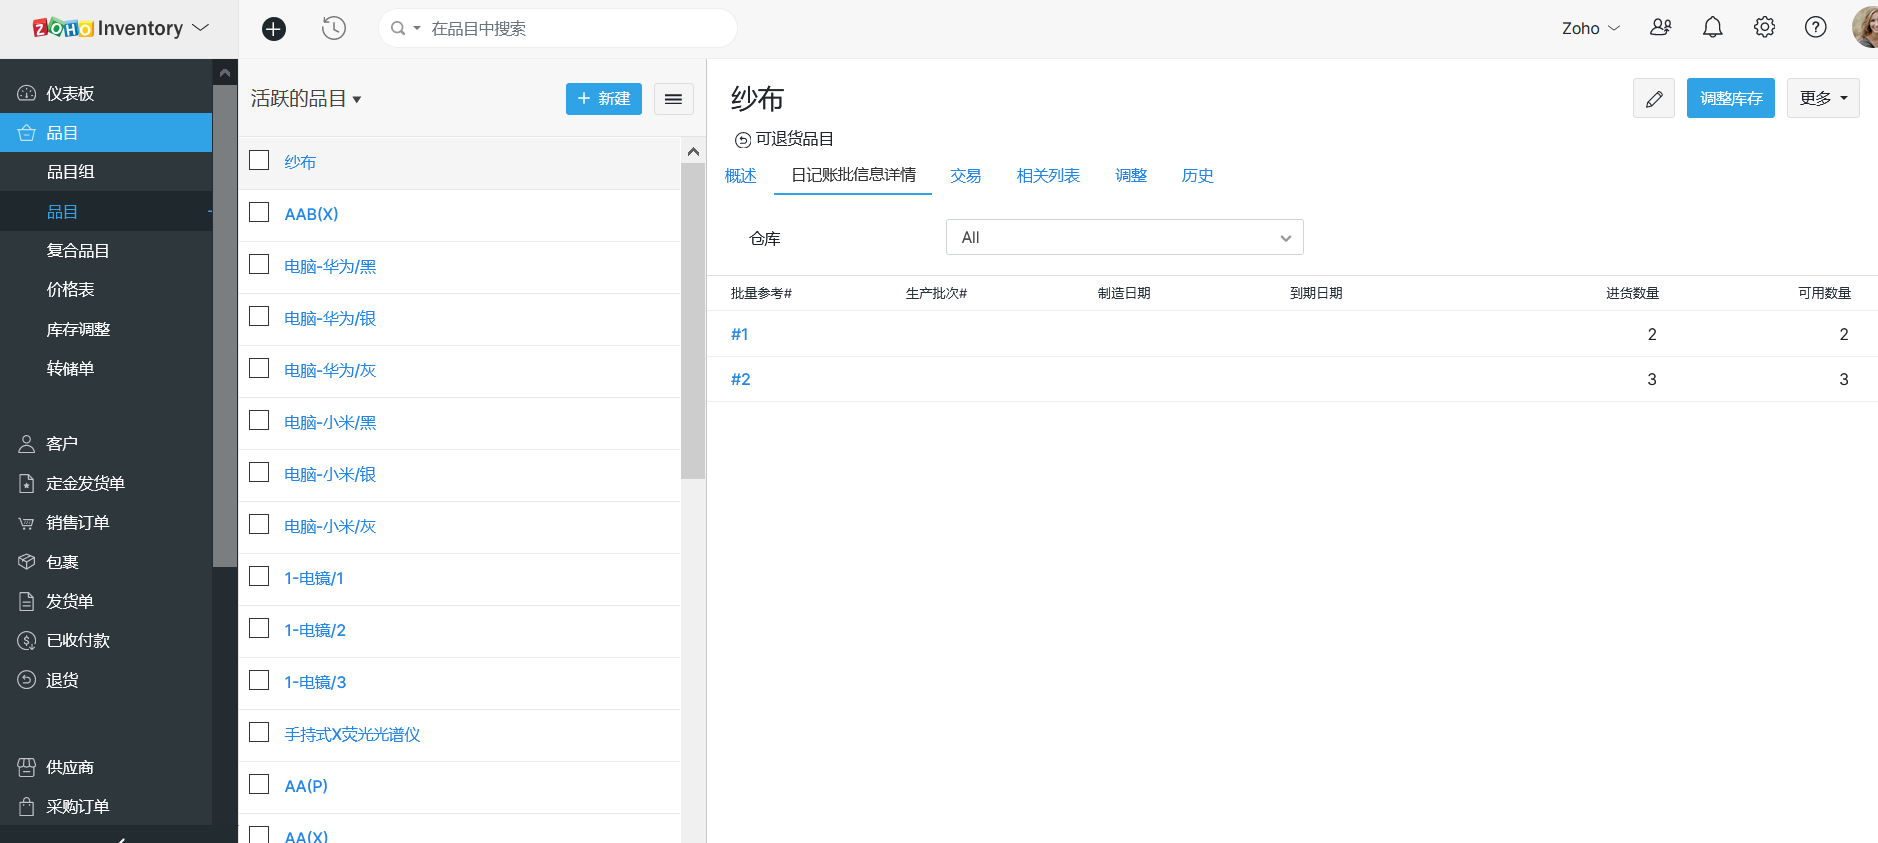
Task: Open the settings gear icon
Action: [1764, 28]
